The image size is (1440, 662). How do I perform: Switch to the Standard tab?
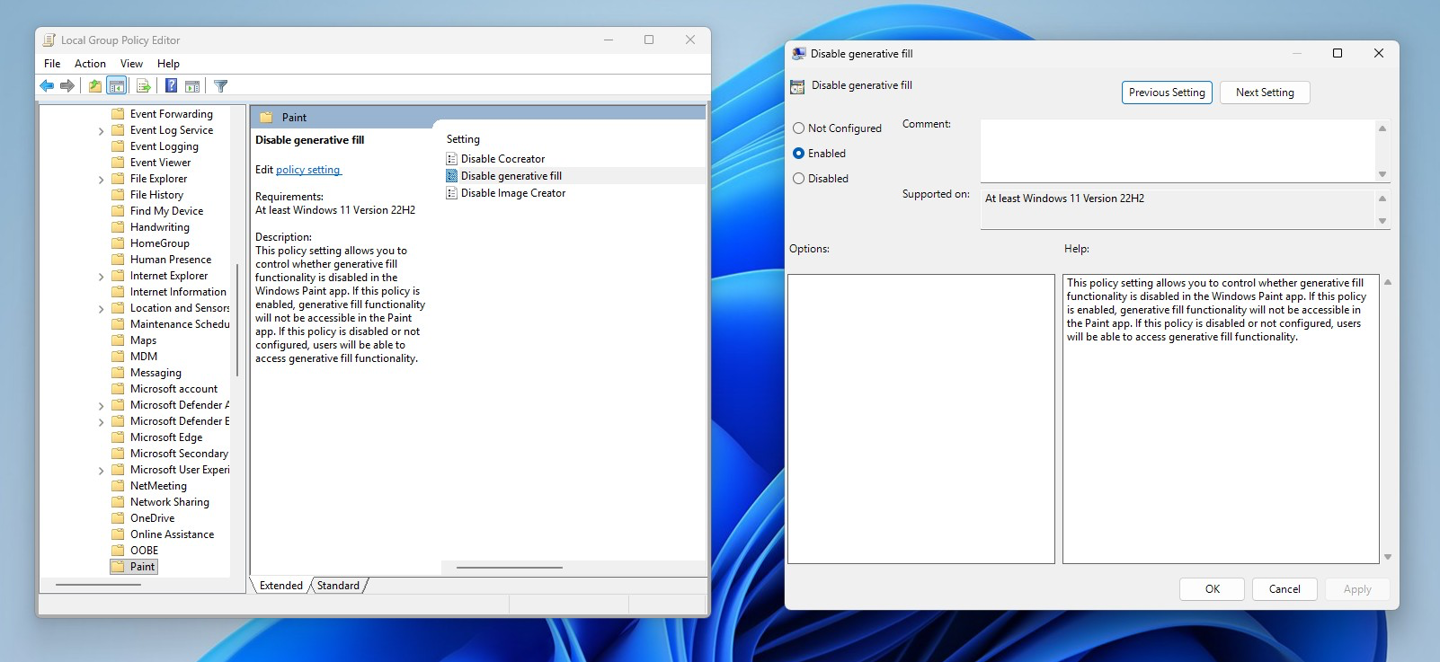338,586
